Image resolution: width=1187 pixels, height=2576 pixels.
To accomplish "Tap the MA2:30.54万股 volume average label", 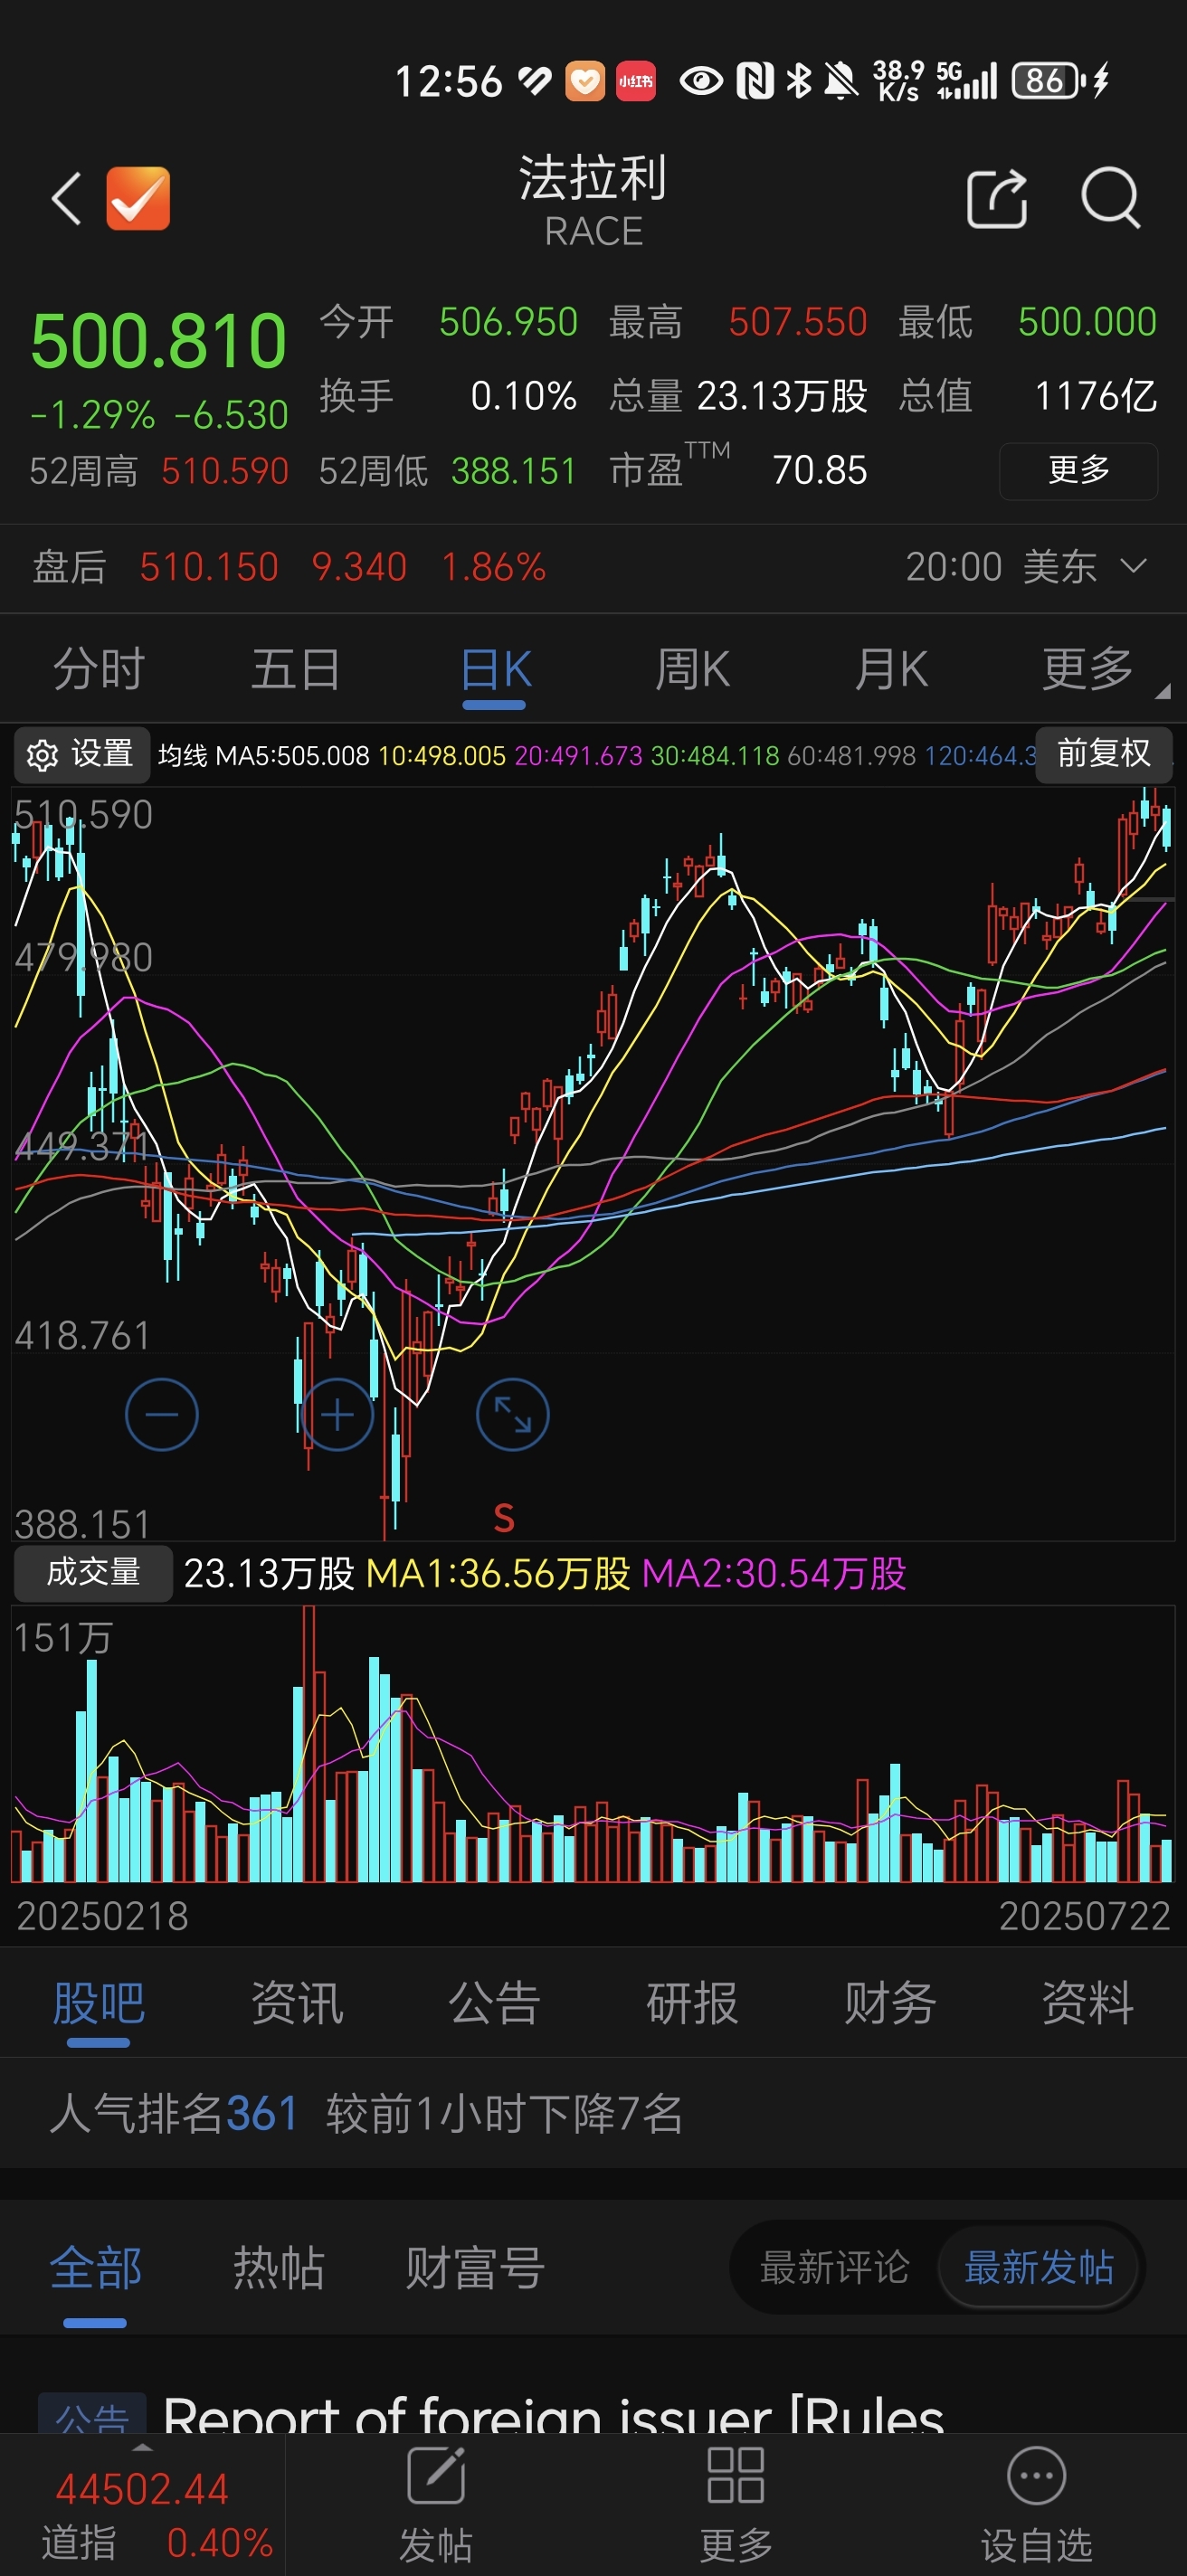I will pyautogui.click(x=774, y=1574).
